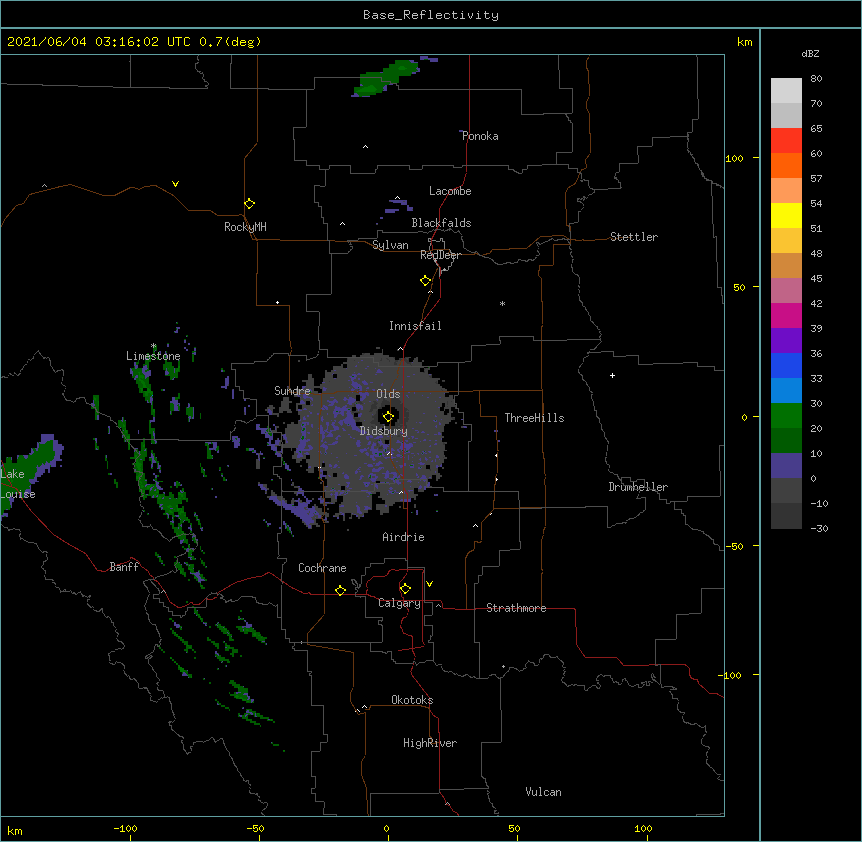The width and height of the screenshot is (862, 842).
Task: Click the white plus marker north of Drumheller
Action: point(612,375)
